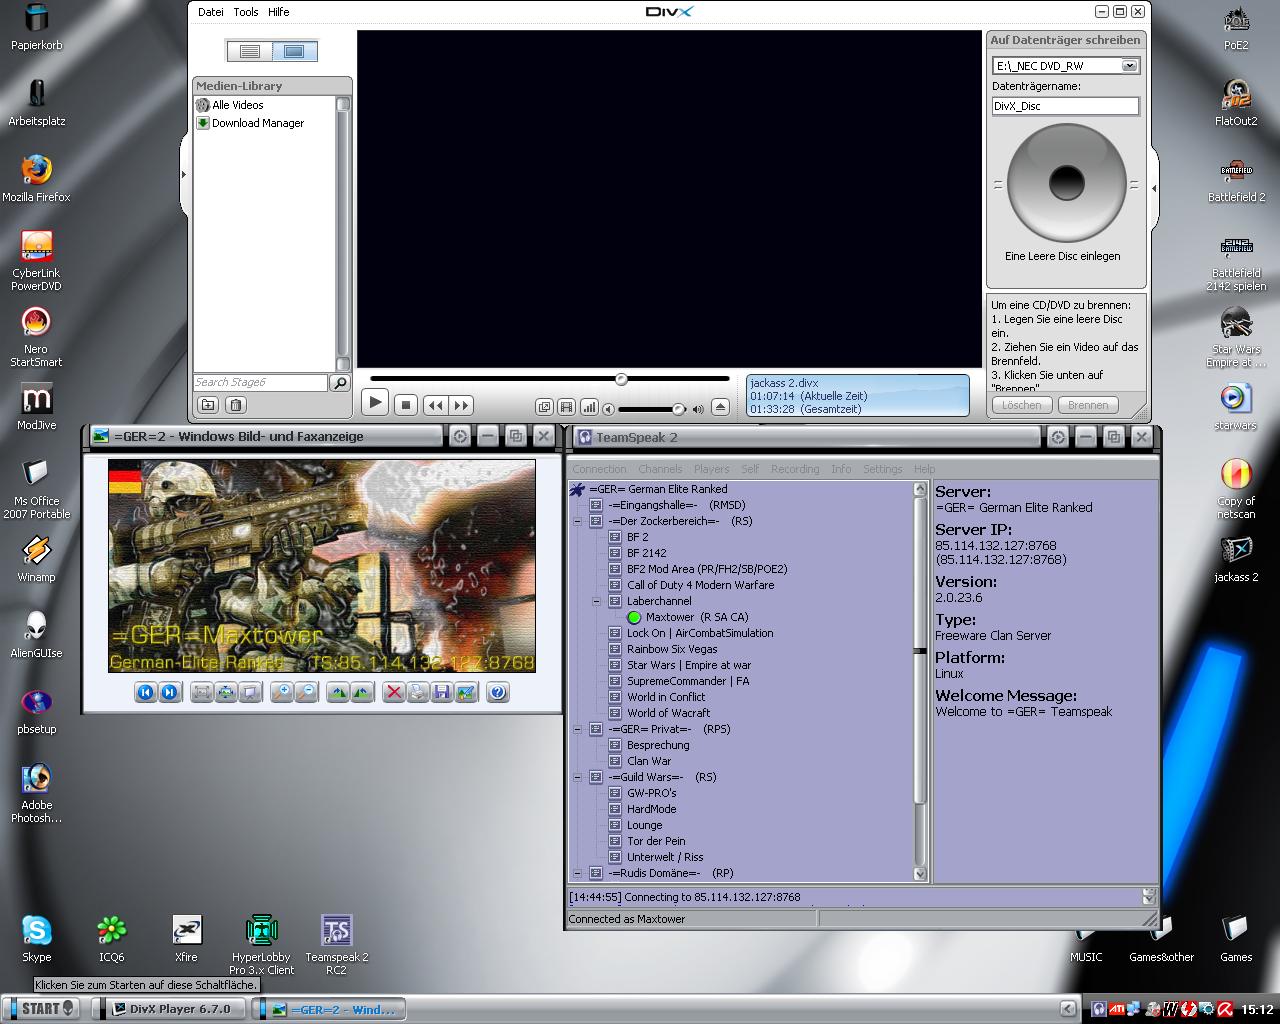Go to next image in picture viewer
1280x1024 pixels.
click(170, 692)
